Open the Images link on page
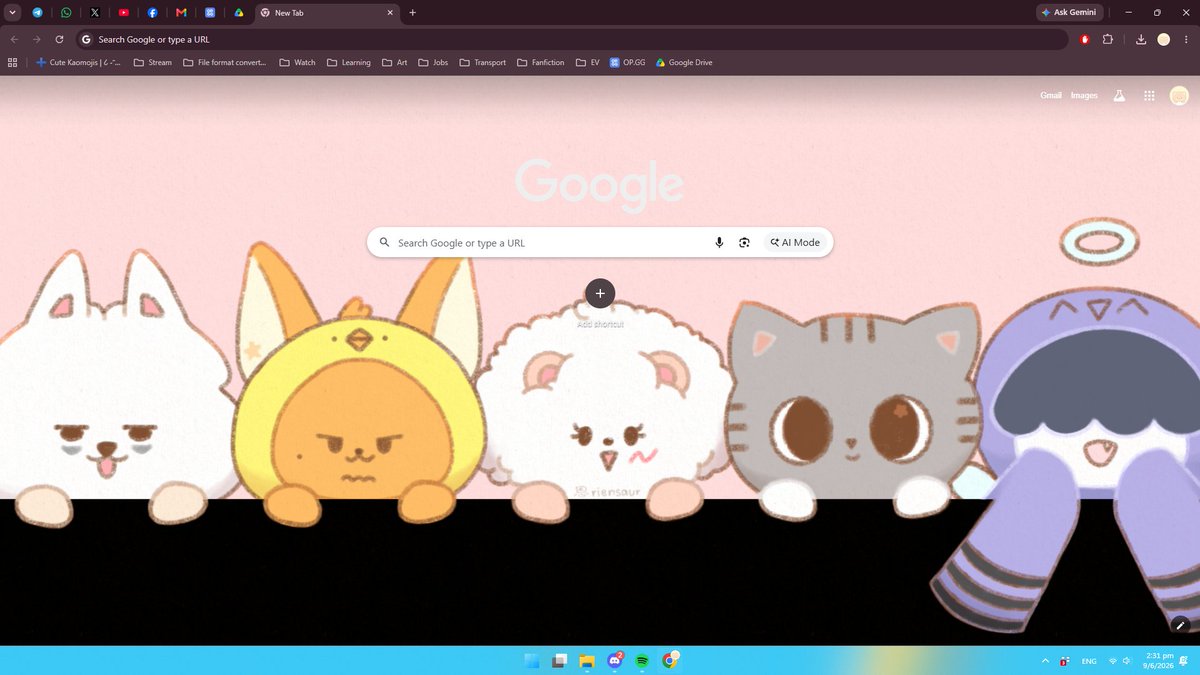The width and height of the screenshot is (1200, 675). coord(1084,96)
